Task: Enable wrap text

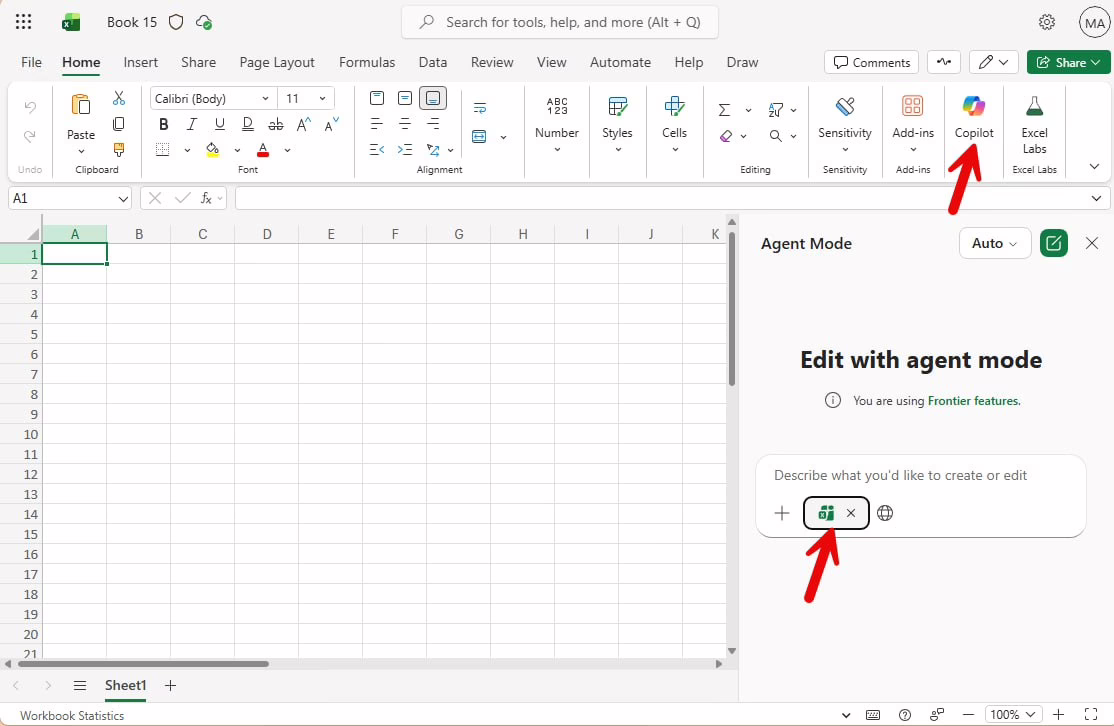Action: tap(479, 107)
